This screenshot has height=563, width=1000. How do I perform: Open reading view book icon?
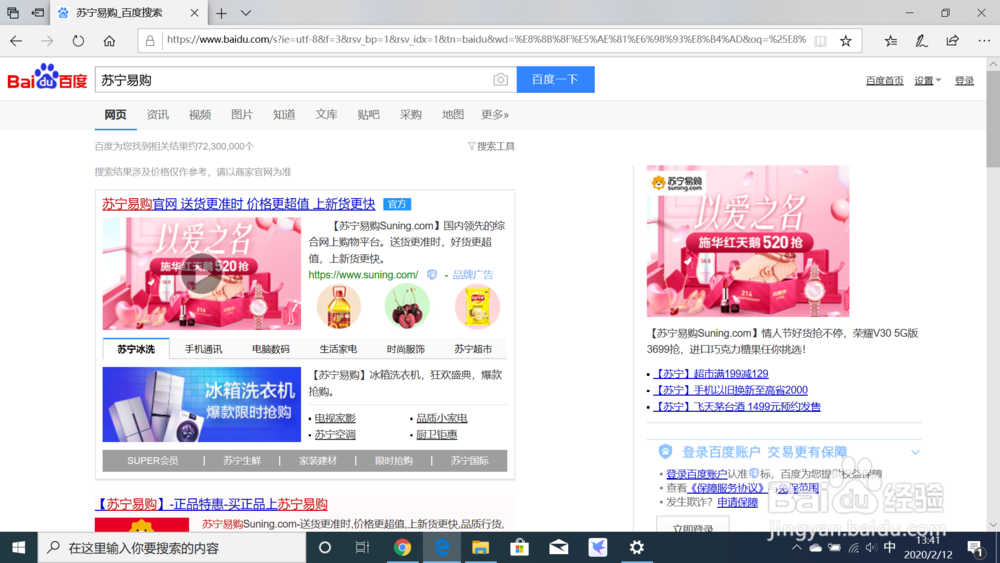(820, 41)
